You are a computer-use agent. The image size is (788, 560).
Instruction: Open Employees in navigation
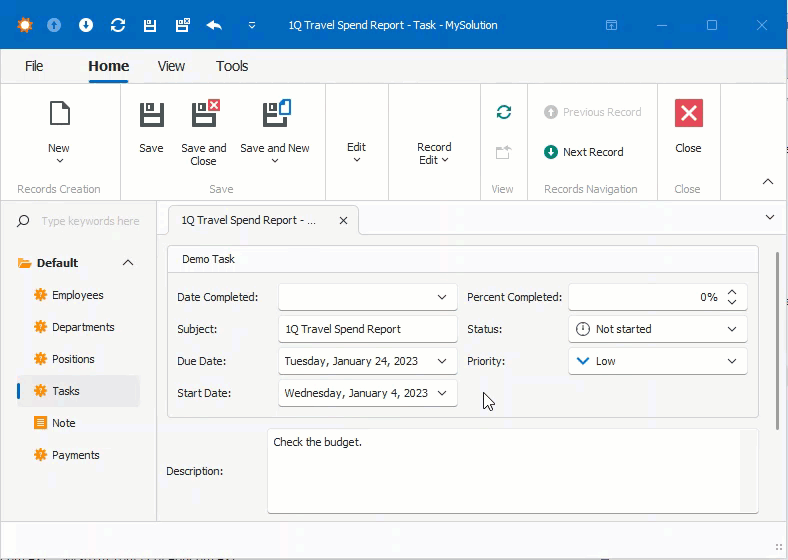pyautogui.click(x=78, y=295)
